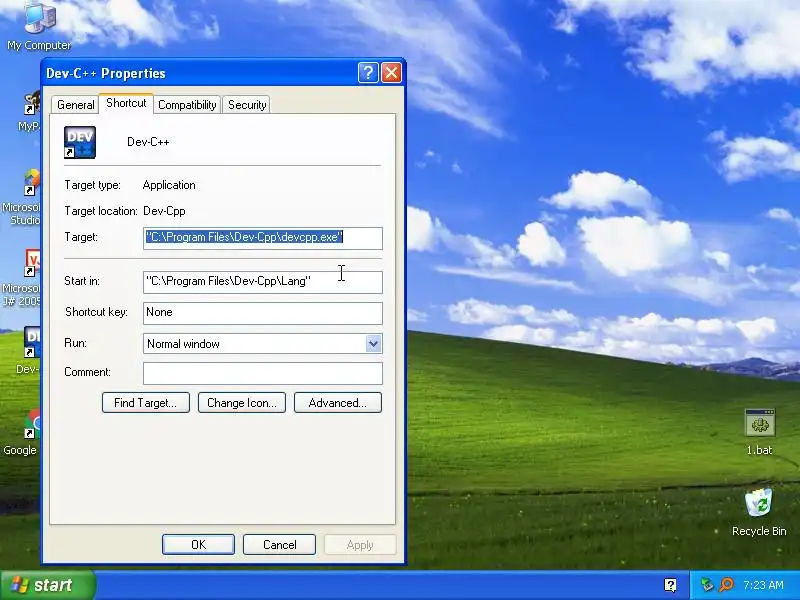The height and width of the screenshot is (600, 800).
Task: Confirm with the OK button
Action: (x=198, y=544)
